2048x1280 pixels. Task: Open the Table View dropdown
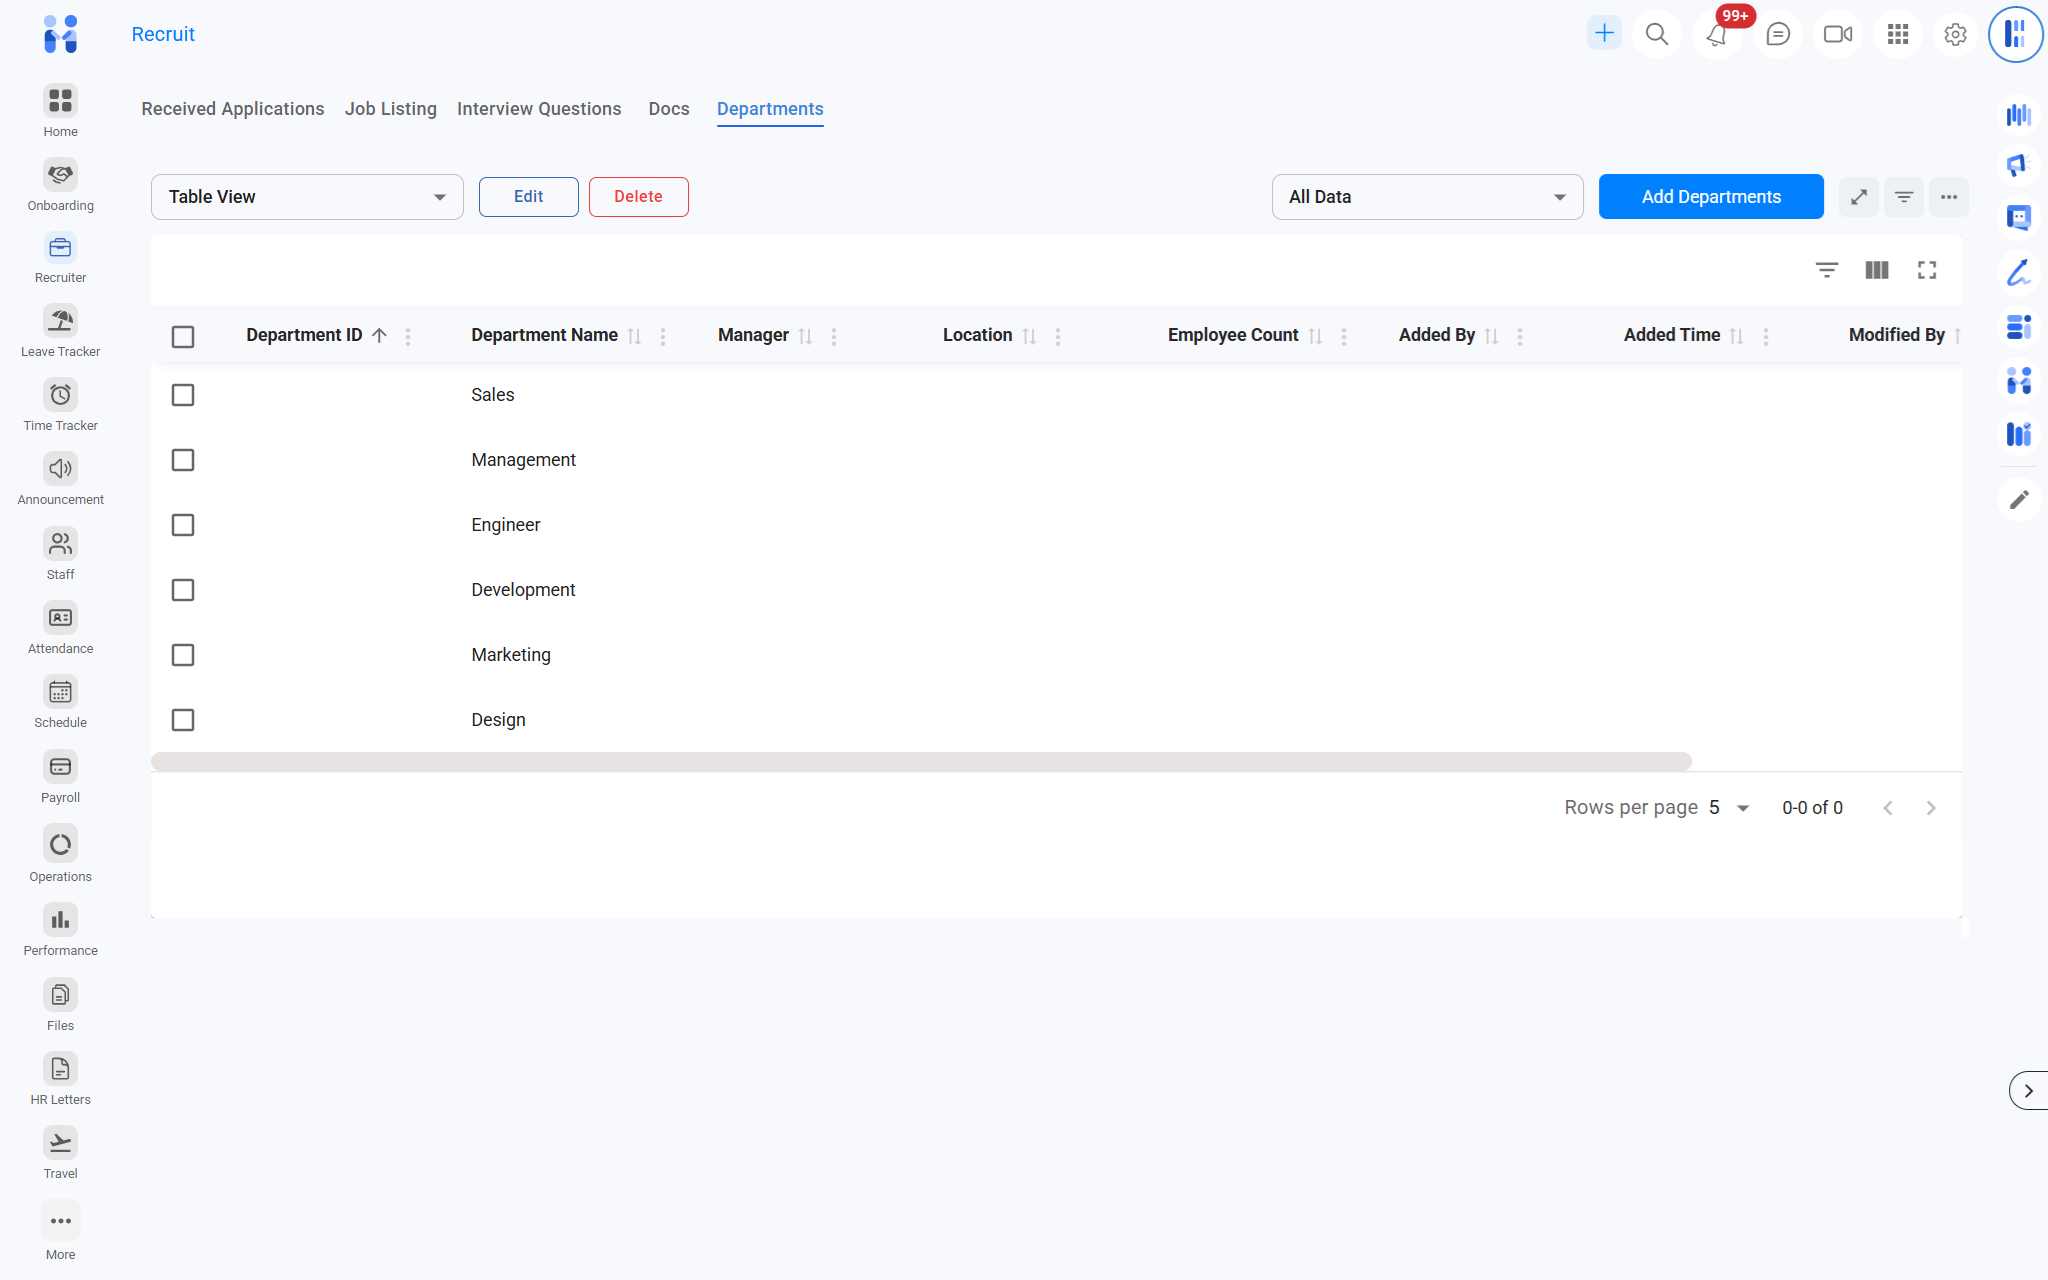point(307,197)
